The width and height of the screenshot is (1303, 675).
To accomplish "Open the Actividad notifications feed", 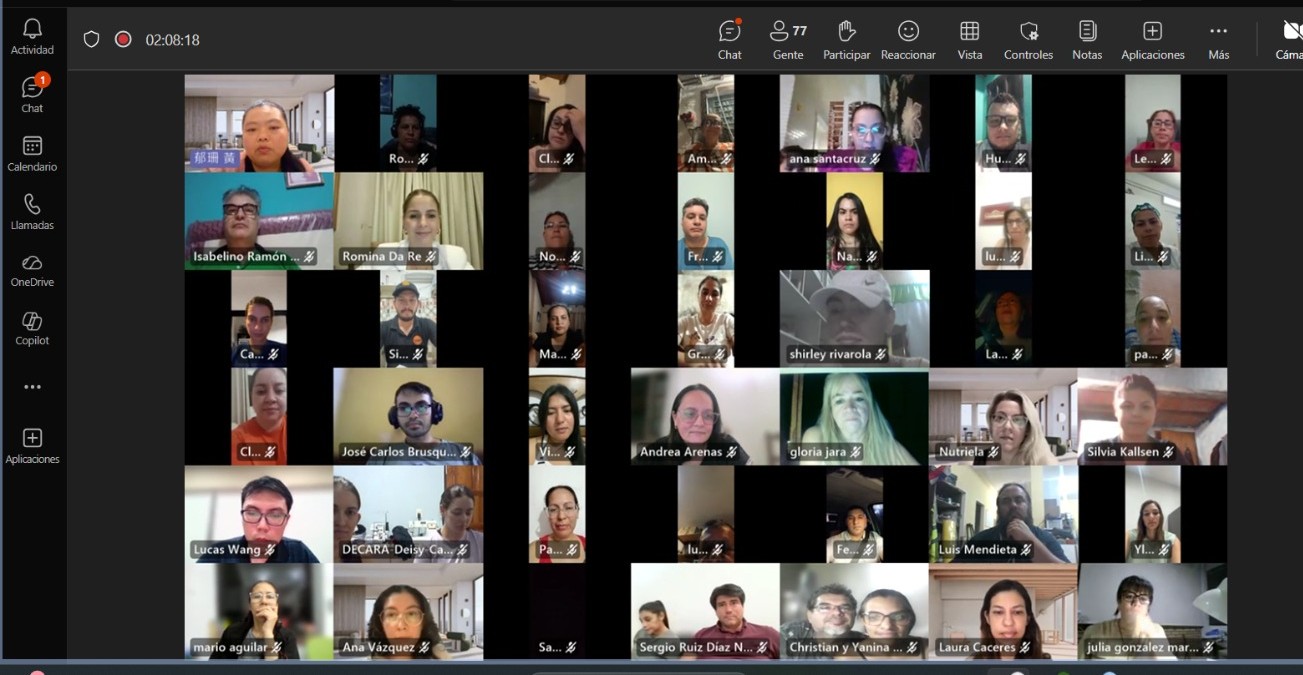I will [x=32, y=37].
